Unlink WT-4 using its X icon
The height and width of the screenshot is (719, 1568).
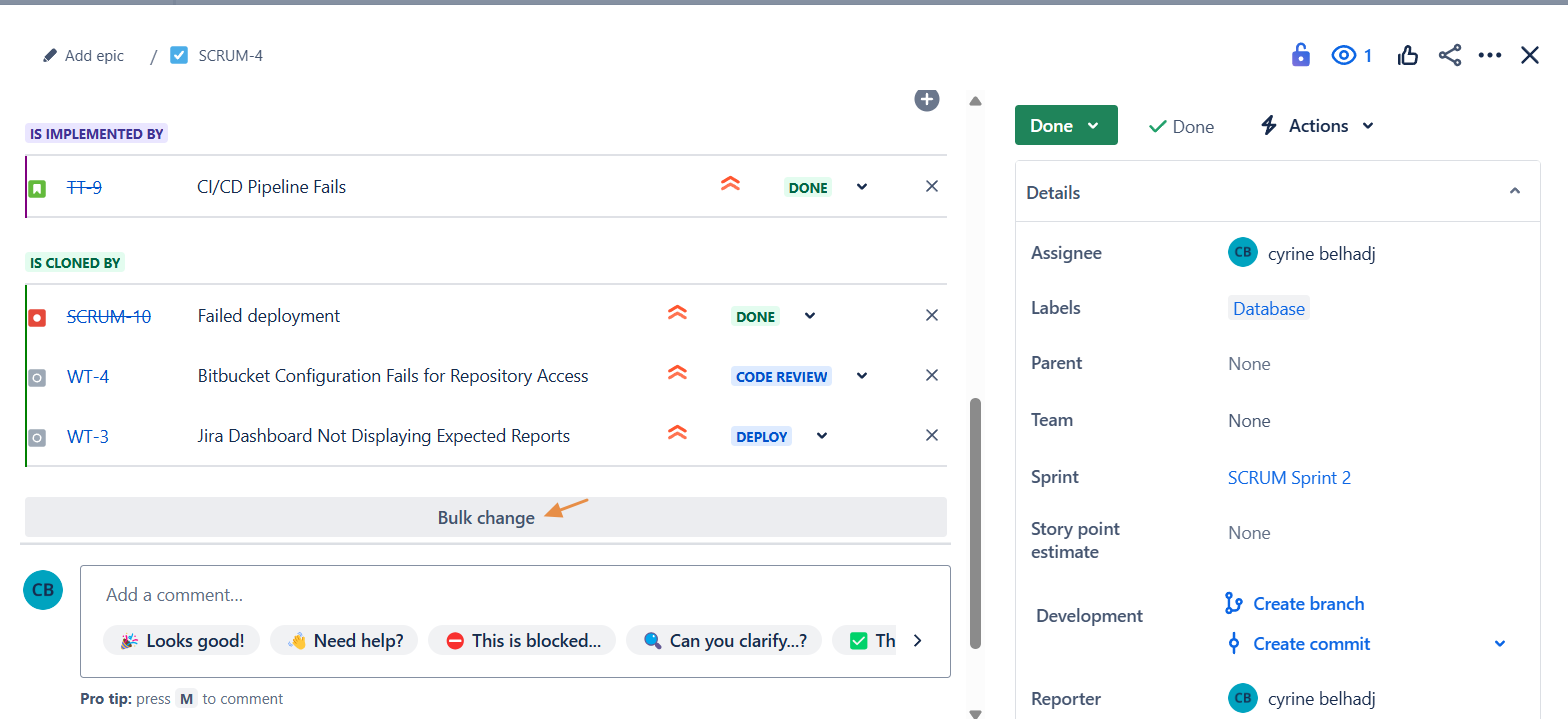[x=931, y=375]
